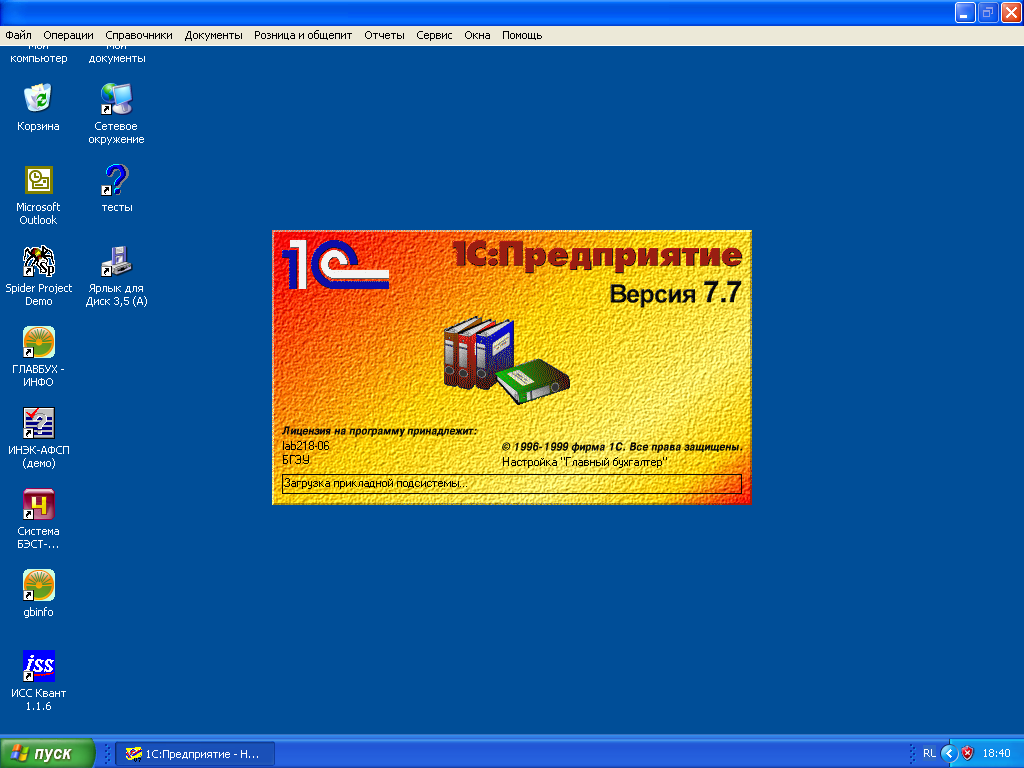
Task: Select the Ярлык для Диск 3,5 (A) icon
Action: tap(116, 261)
